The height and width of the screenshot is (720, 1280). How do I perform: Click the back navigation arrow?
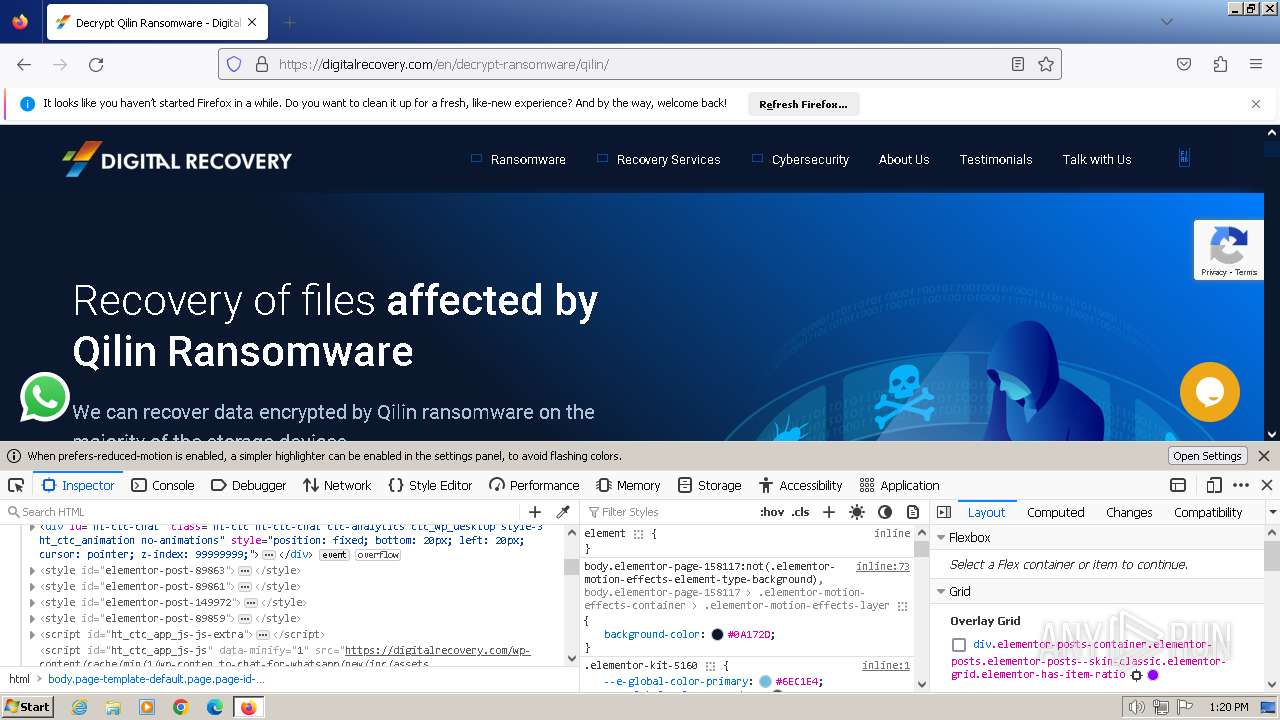(x=24, y=64)
